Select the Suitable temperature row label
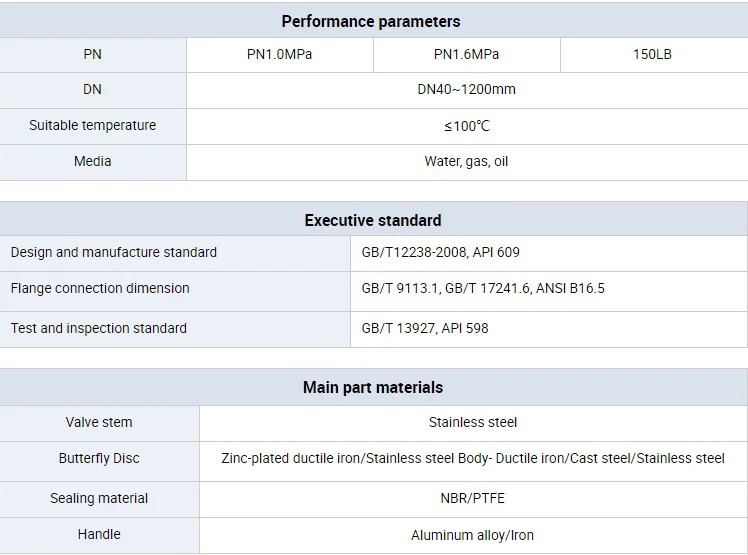The height and width of the screenshot is (555, 748). click(92, 125)
